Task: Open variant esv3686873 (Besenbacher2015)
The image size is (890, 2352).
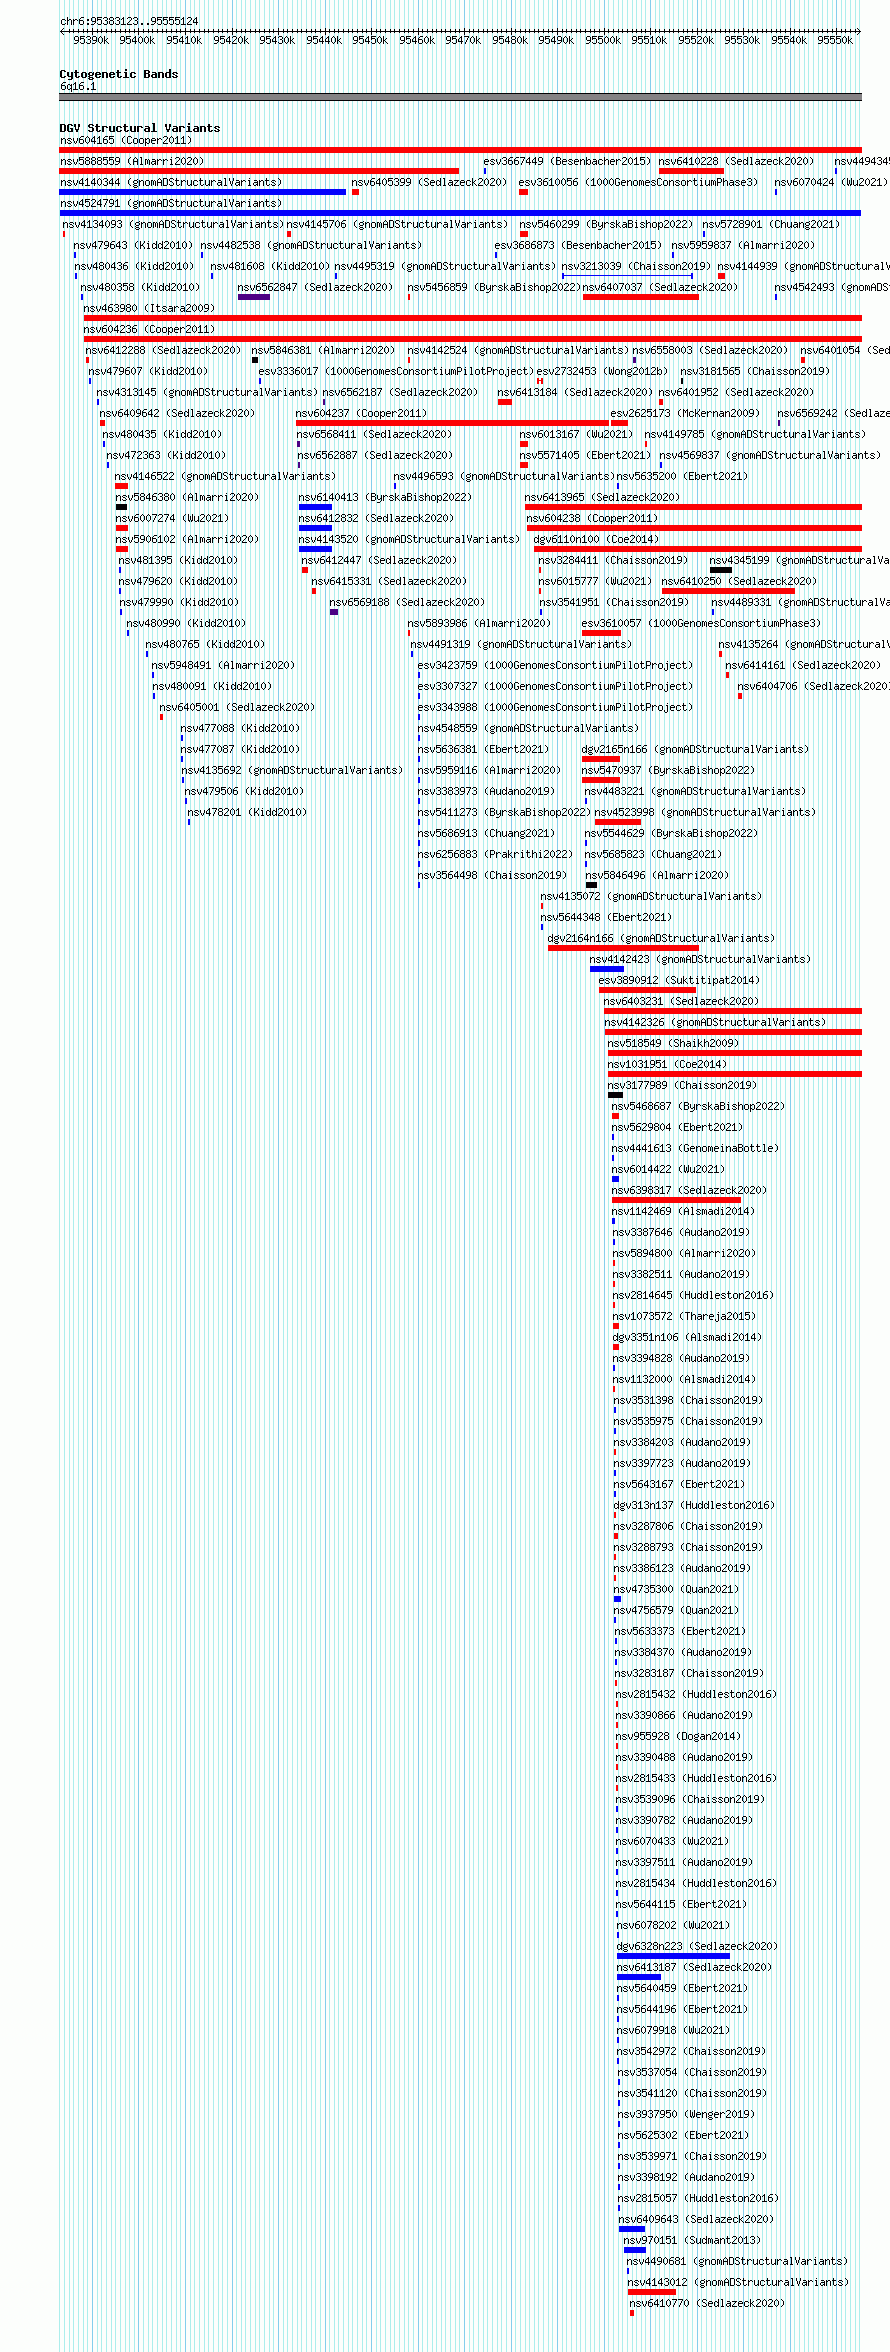Action: tap(578, 245)
